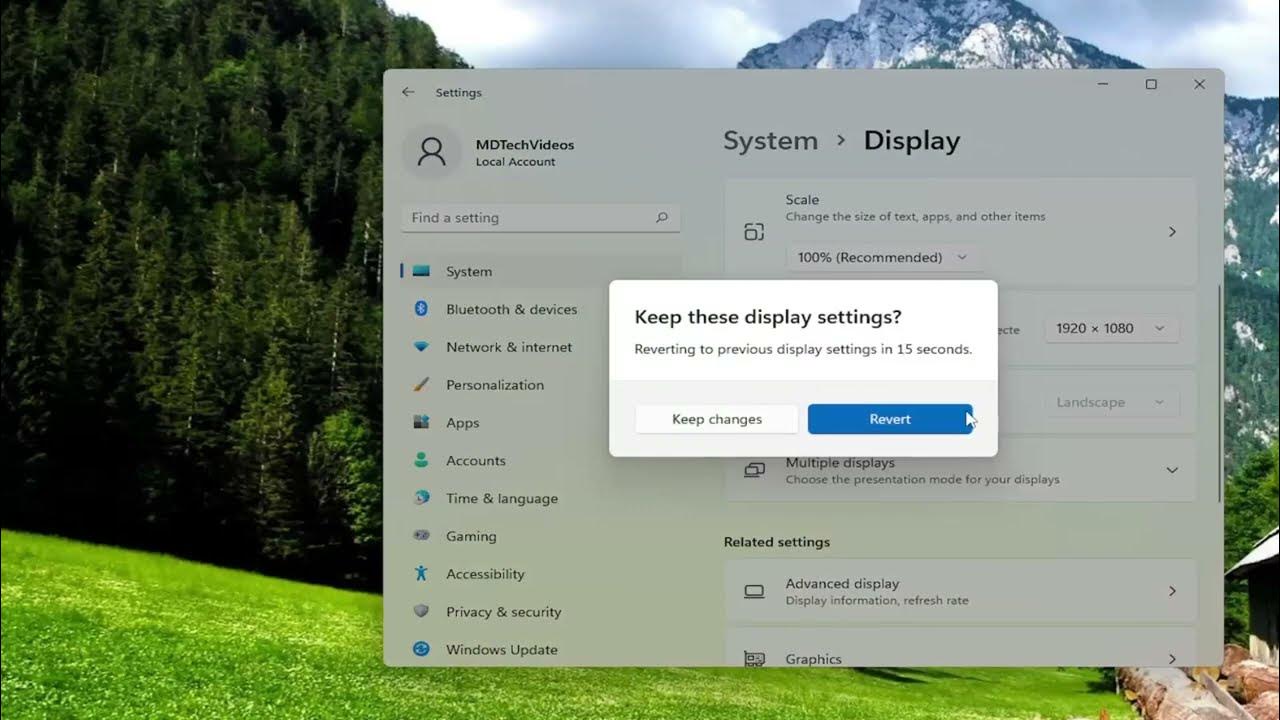Open the 100% (Recommended) scale dropdown
The height and width of the screenshot is (720, 1280).
click(x=884, y=257)
